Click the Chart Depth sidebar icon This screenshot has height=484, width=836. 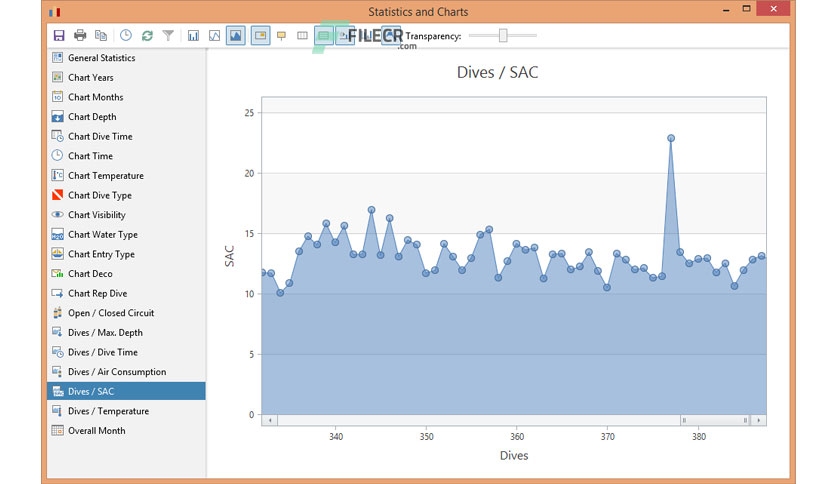tap(58, 117)
